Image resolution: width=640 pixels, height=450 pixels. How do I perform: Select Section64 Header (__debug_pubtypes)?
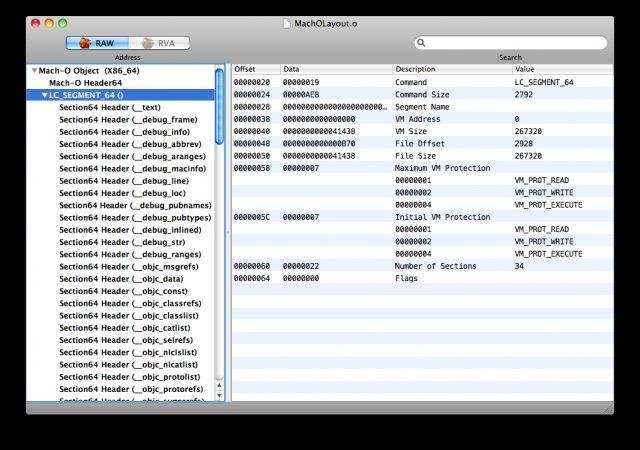[135, 218]
